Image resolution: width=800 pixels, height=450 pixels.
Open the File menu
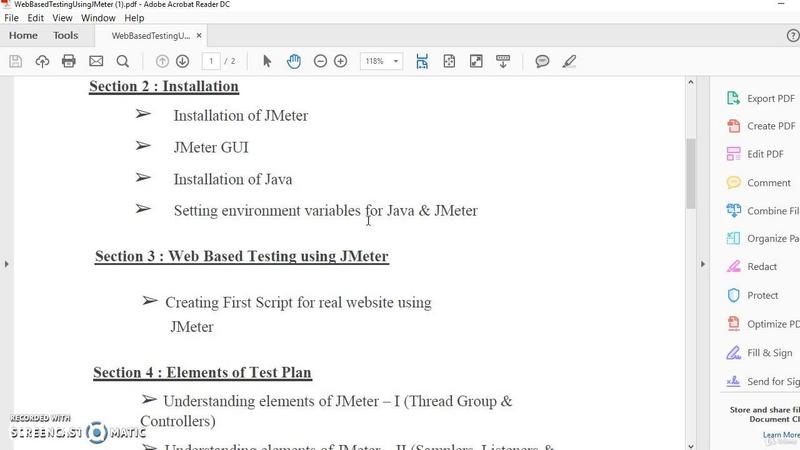coord(11,18)
